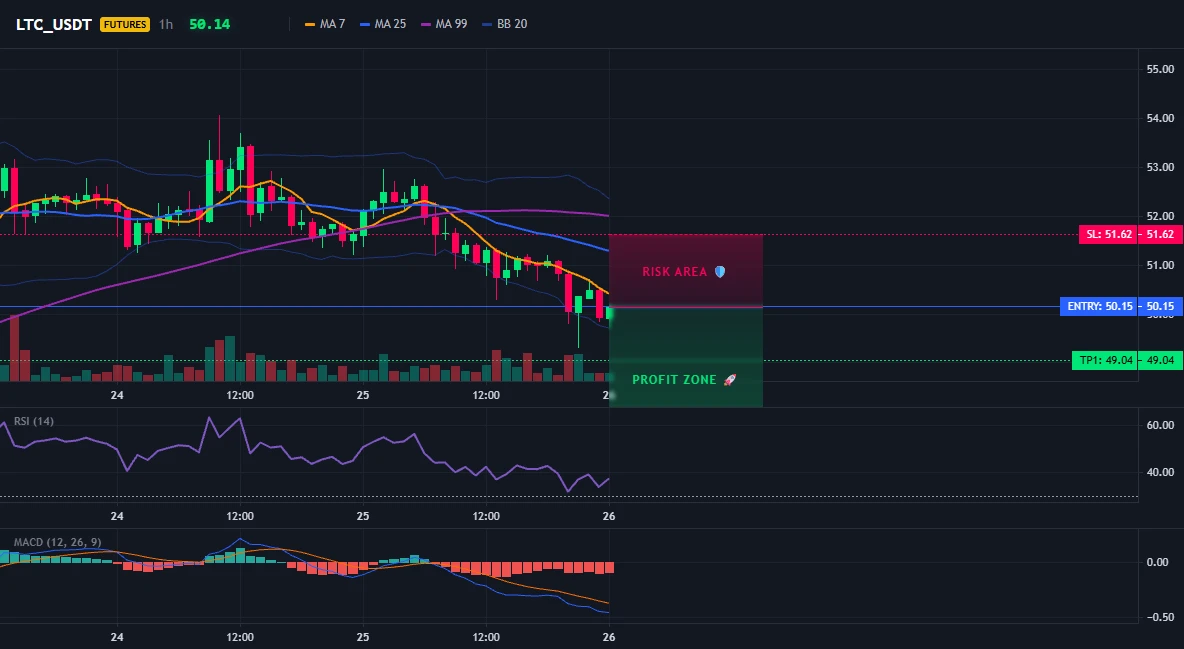Click date 24 on price chart time axis
The width and height of the screenshot is (1184, 649).
[117, 395]
